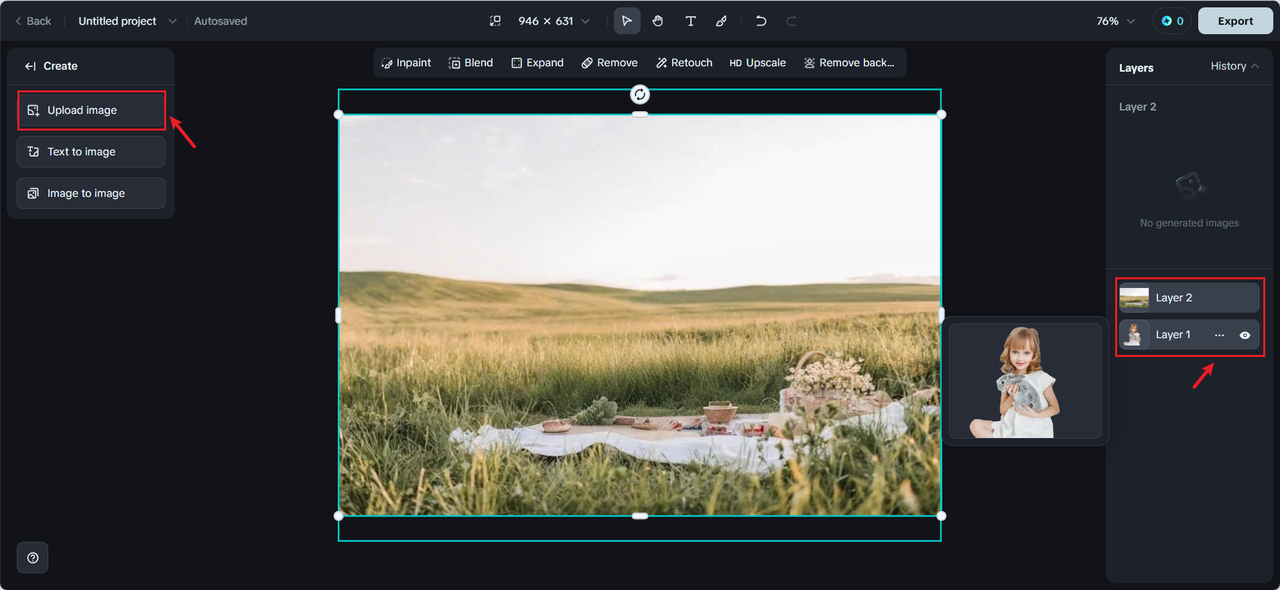Undo the last action
The image size is (1280, 590).
point(761,21)
